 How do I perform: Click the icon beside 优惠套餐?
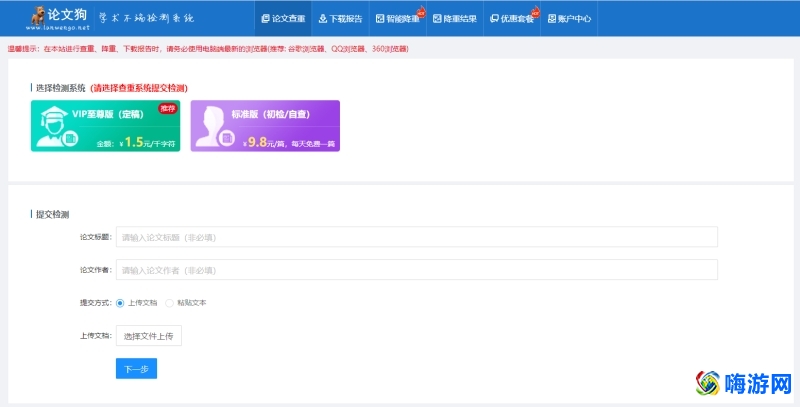[x=494, y=19]
